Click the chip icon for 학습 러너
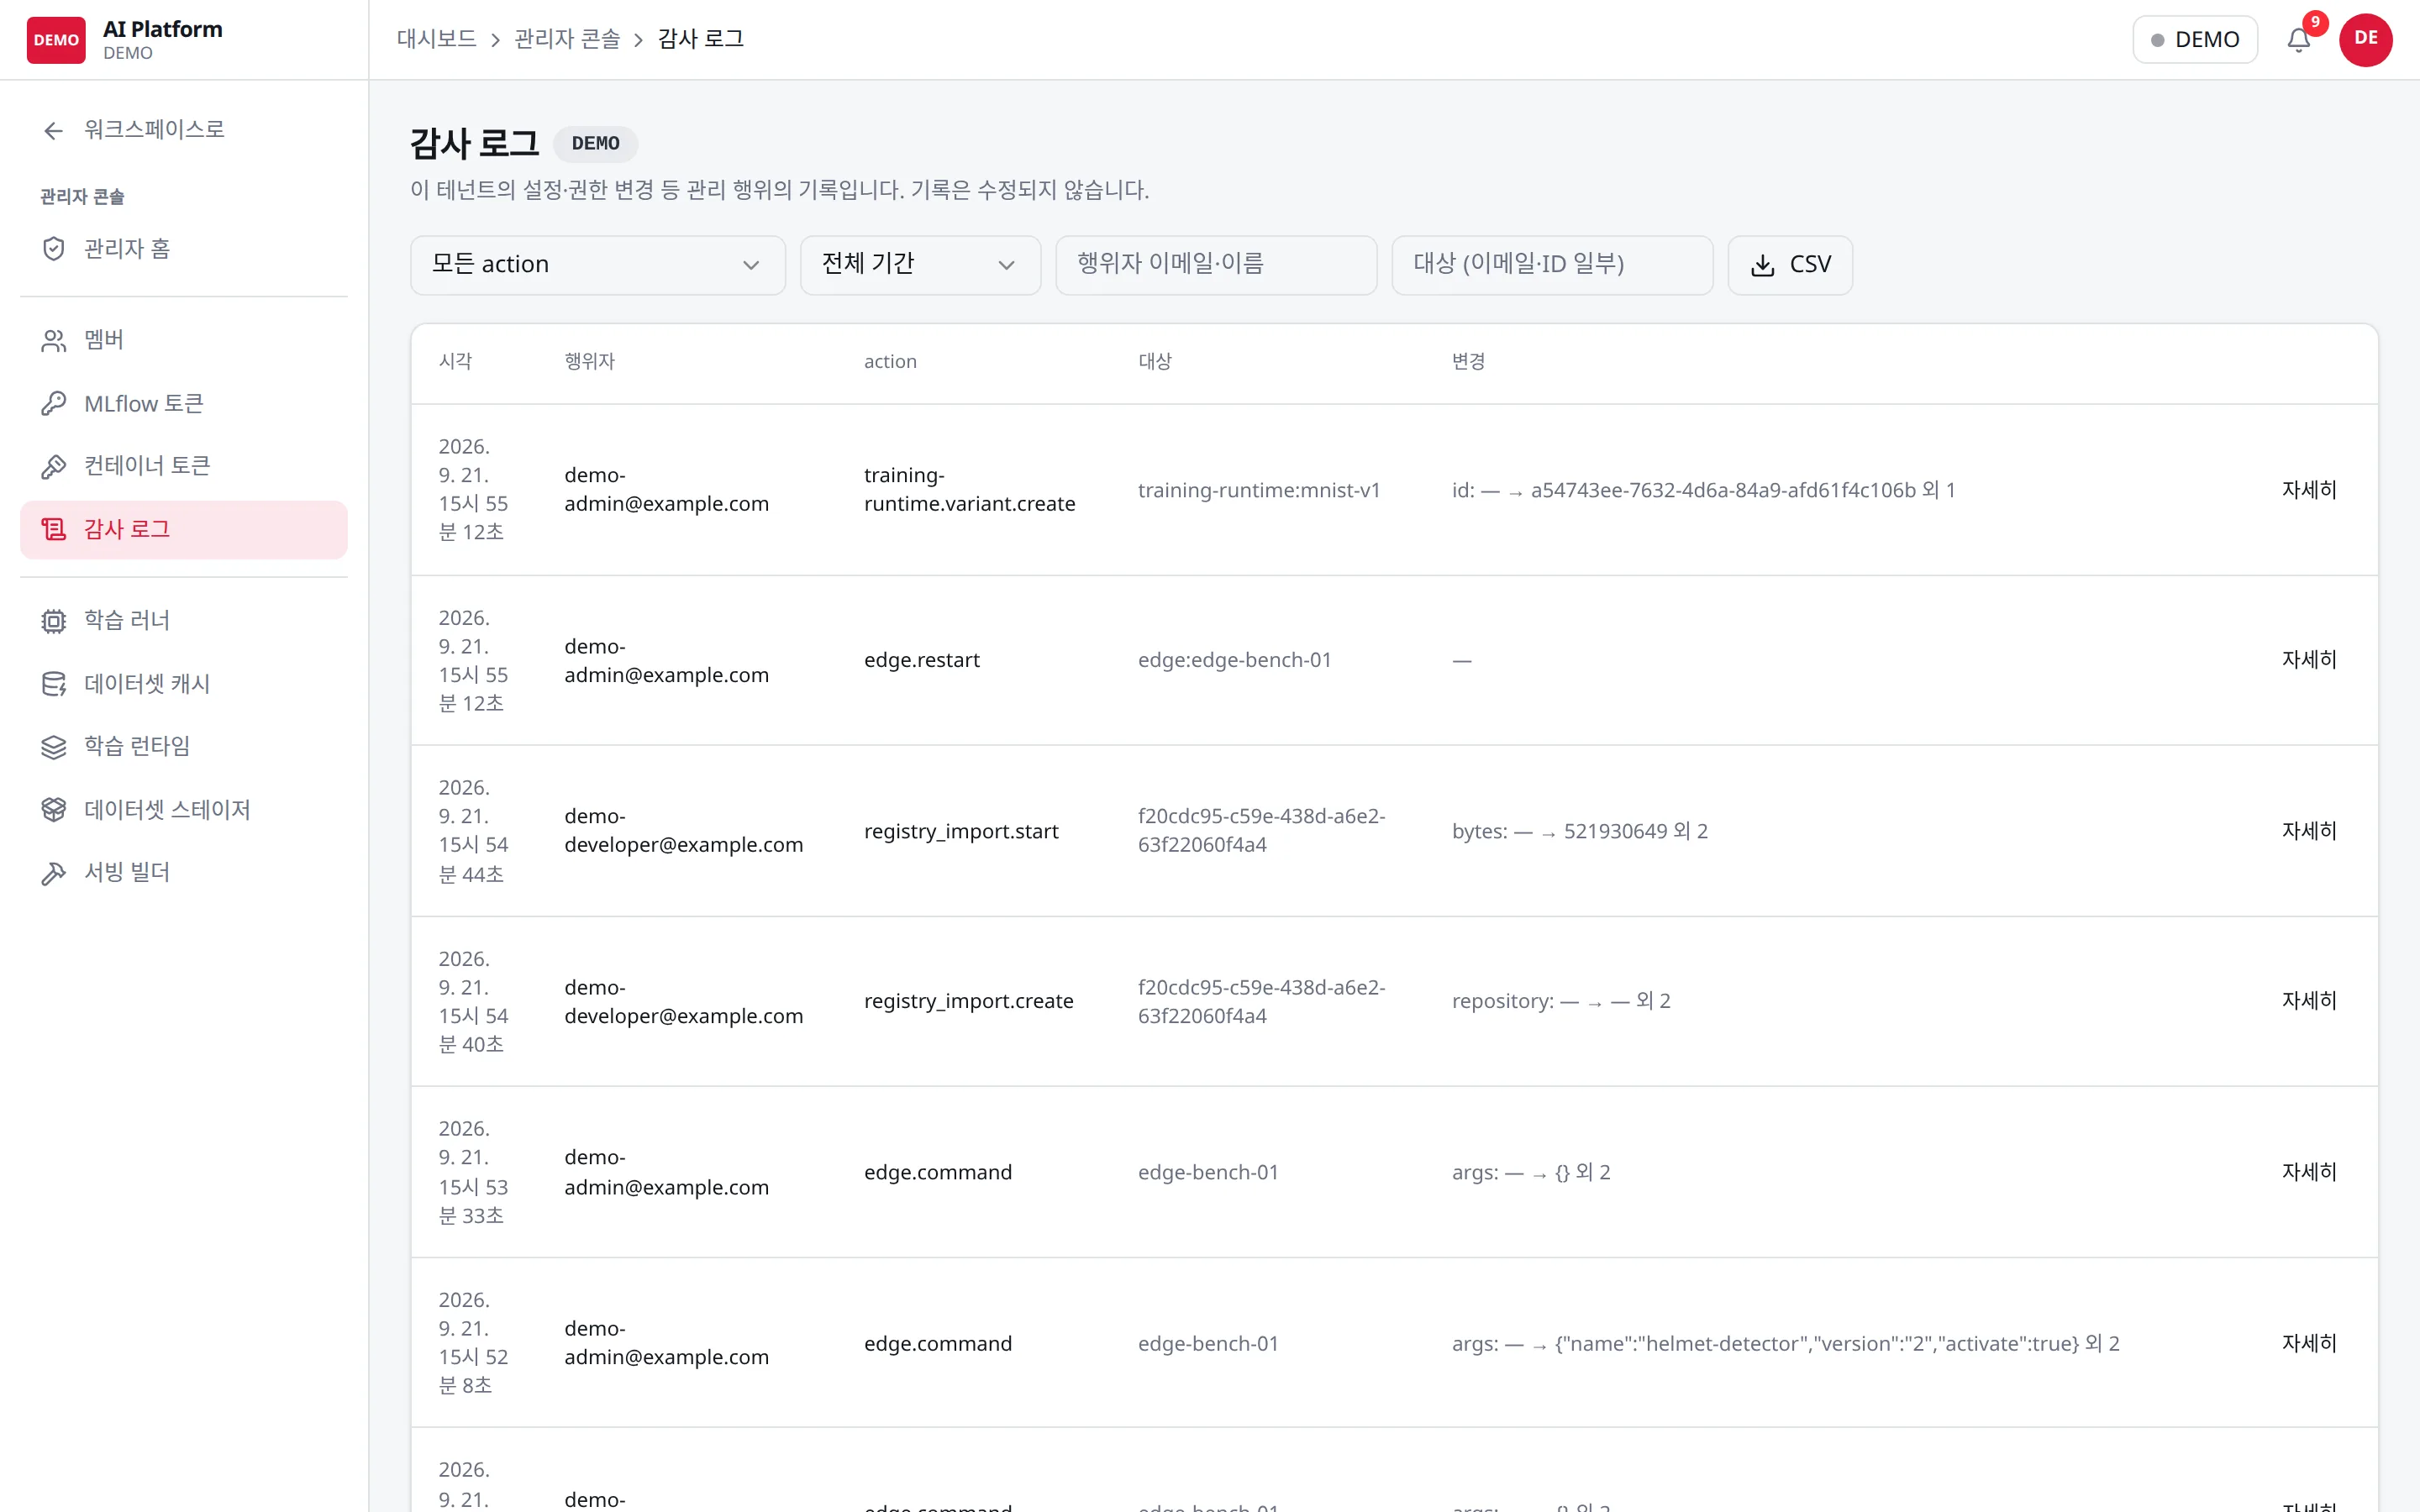This screenshot has width=2420, height=1512. tap(54, 621)
